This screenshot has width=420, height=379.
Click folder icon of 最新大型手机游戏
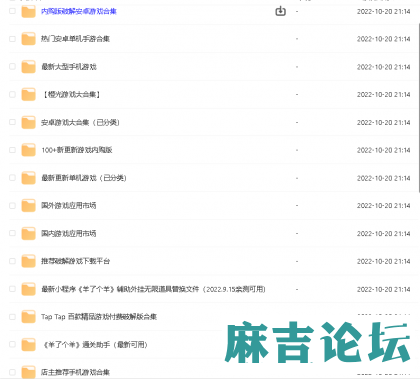(x=28, y=67)
